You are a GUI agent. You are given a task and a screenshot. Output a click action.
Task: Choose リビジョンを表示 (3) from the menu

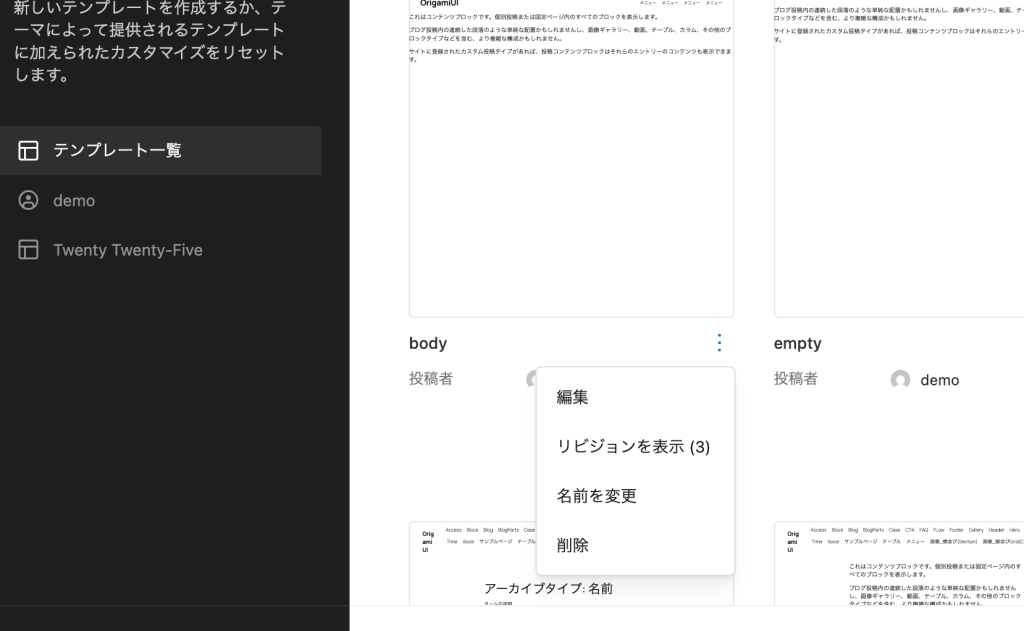[x=635, y=447]
